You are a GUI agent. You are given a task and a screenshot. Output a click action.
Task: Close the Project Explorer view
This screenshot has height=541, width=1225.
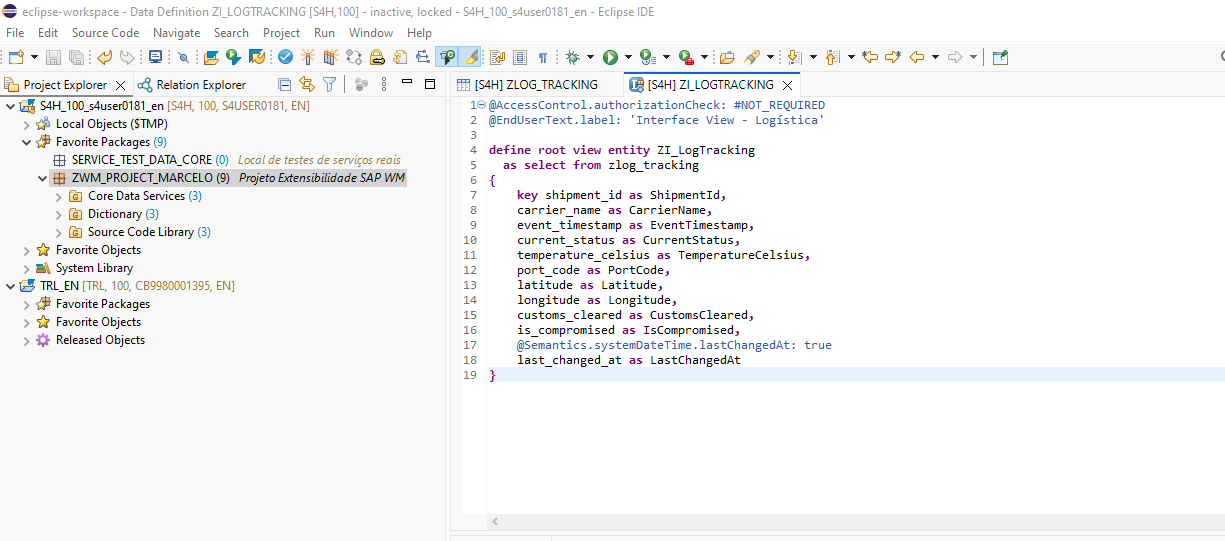[120, 85]
